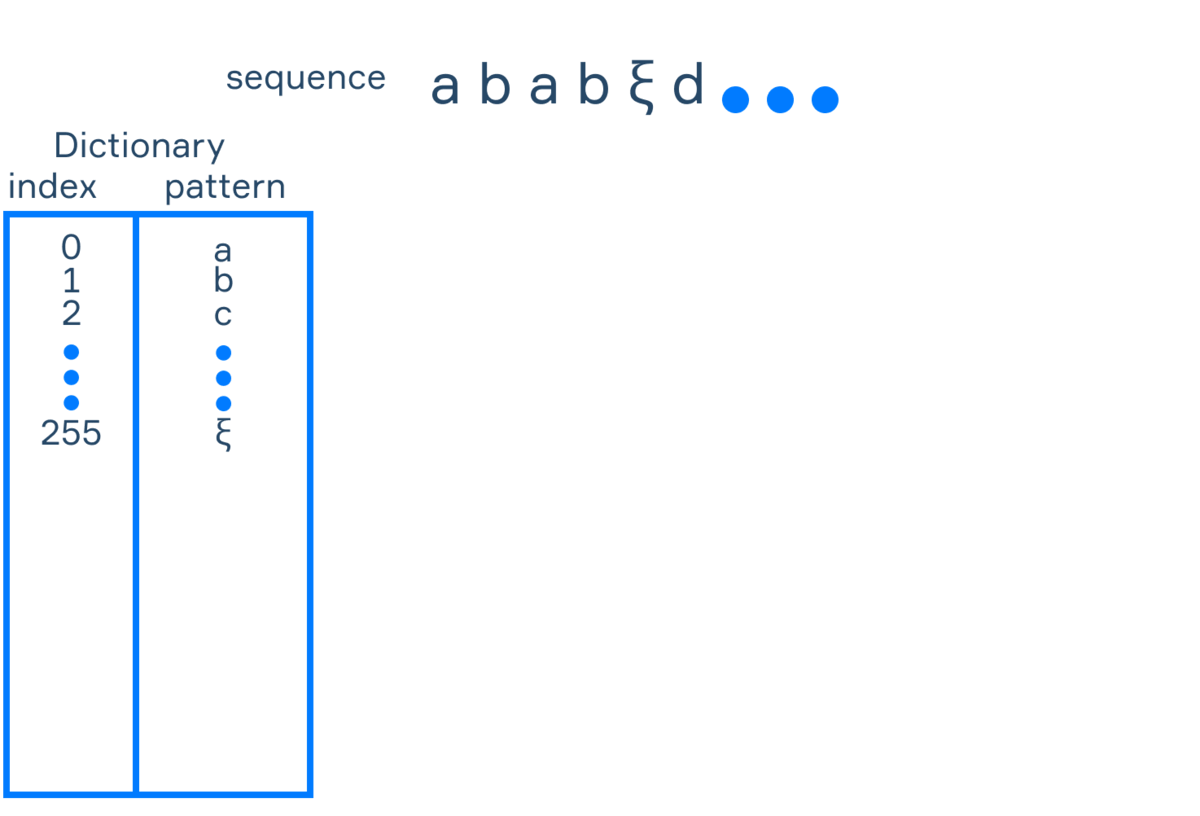Click the second 'a' in the sequence
The width and height of the screenshot is (1200, 816).
coord(543,88)
